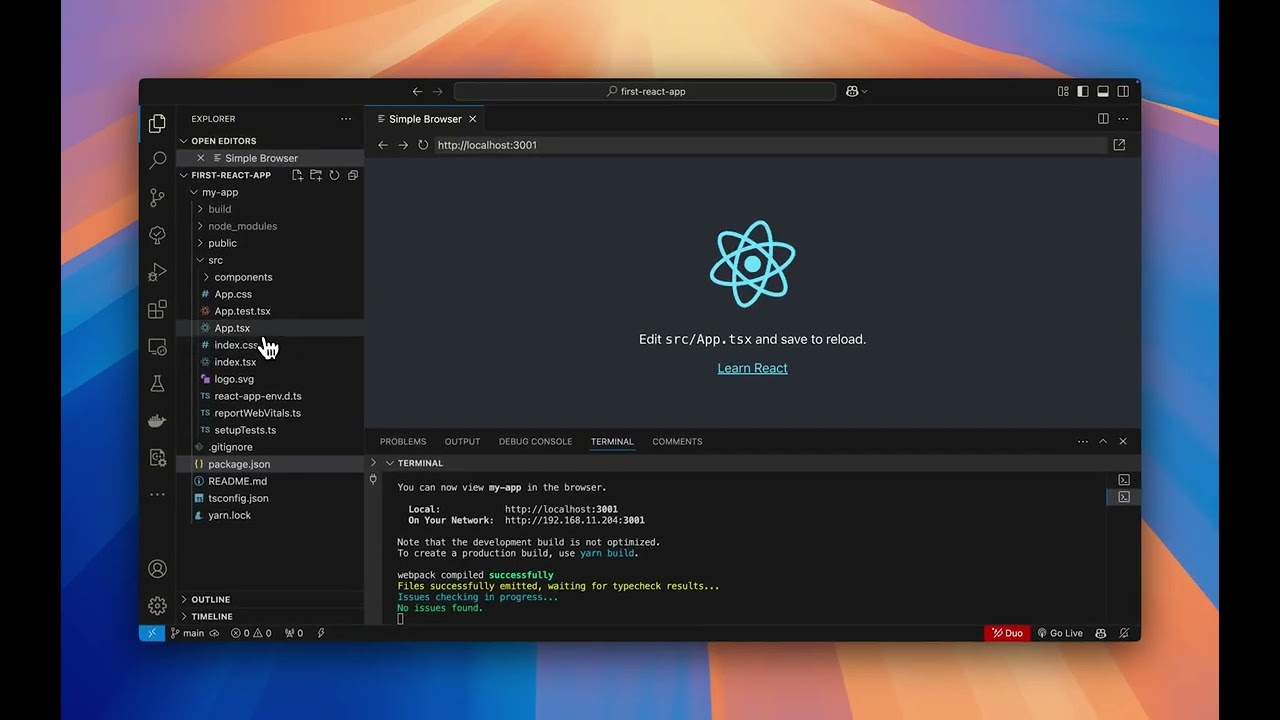Image resolution: width=1280 pixels, height=720 pixels.
Task: Collapse the Terminal group chevron
Action: 390,463
